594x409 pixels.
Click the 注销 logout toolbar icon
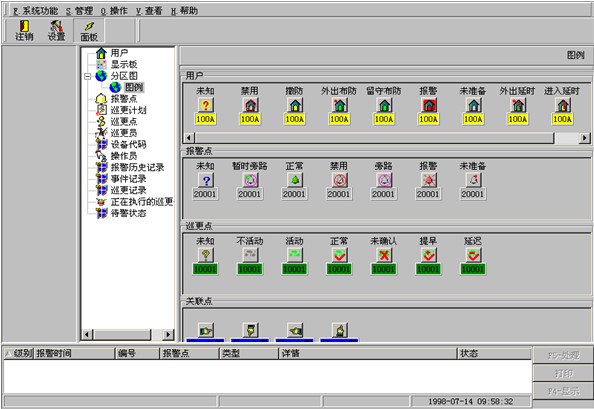coord(25,30)
